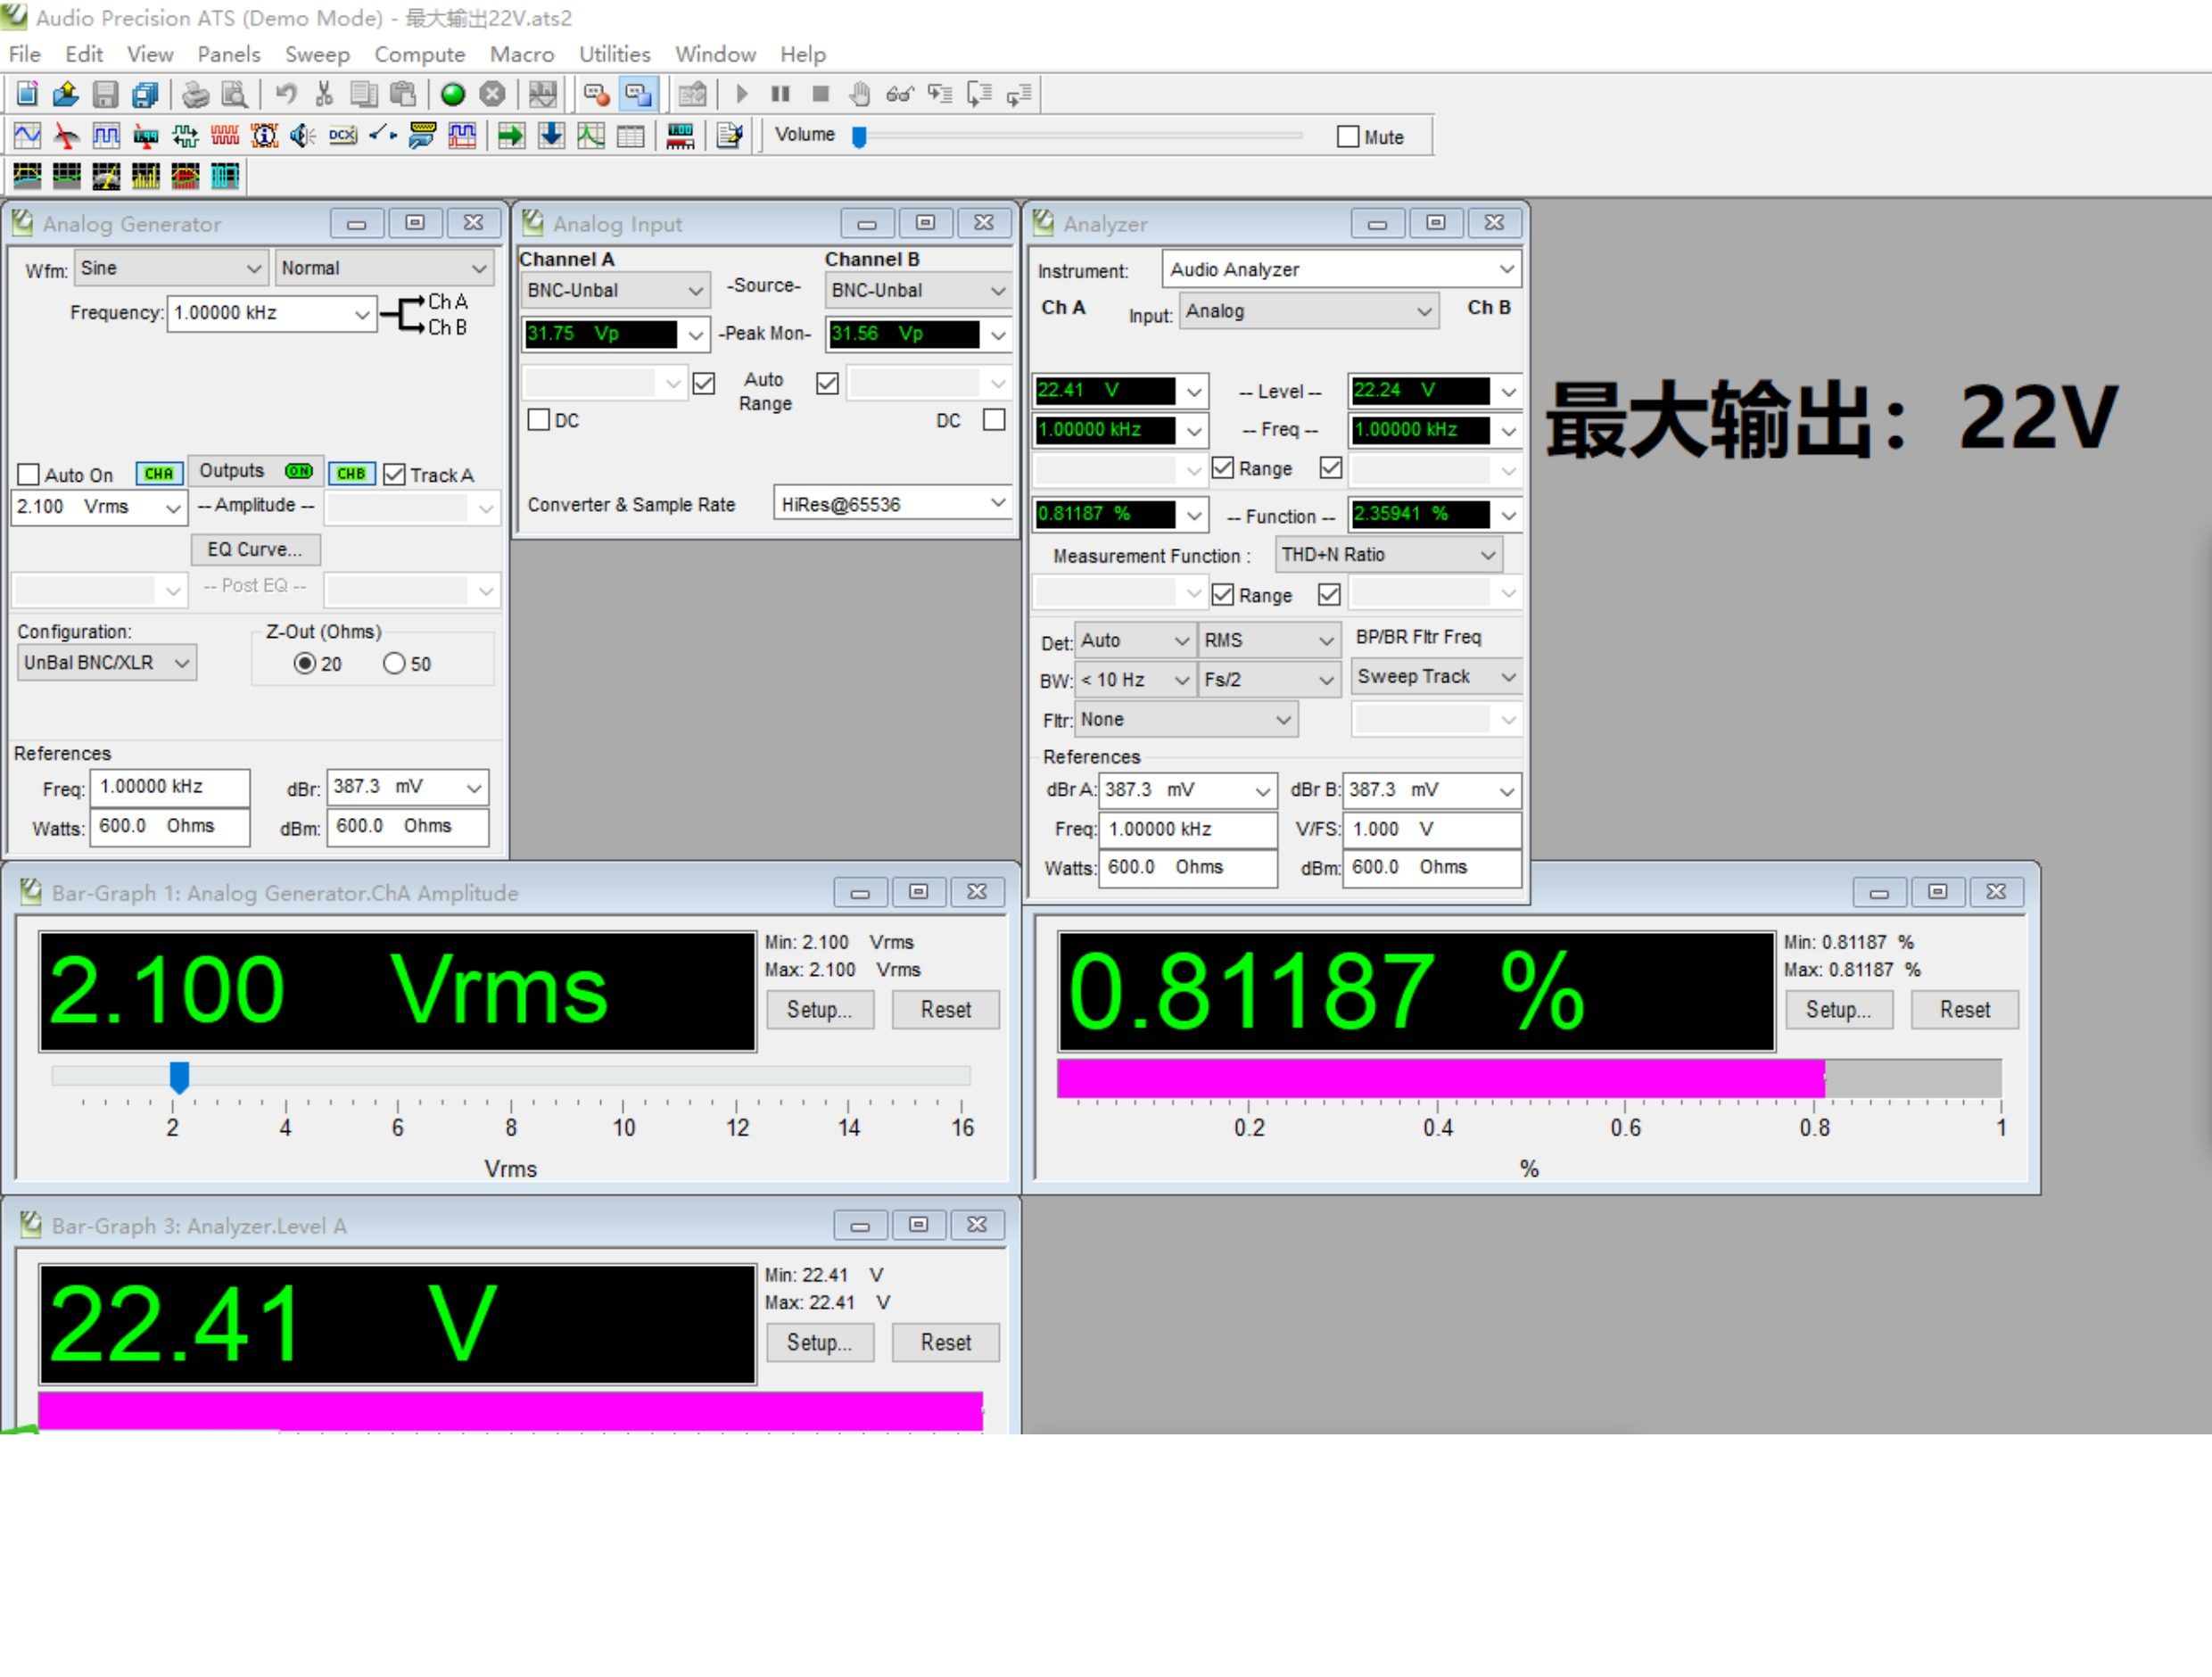2212x1677 pixels.
Task: Expand the Converter & Sample Rate HiRes@65536 dropdown
Action: coord(892,504)
